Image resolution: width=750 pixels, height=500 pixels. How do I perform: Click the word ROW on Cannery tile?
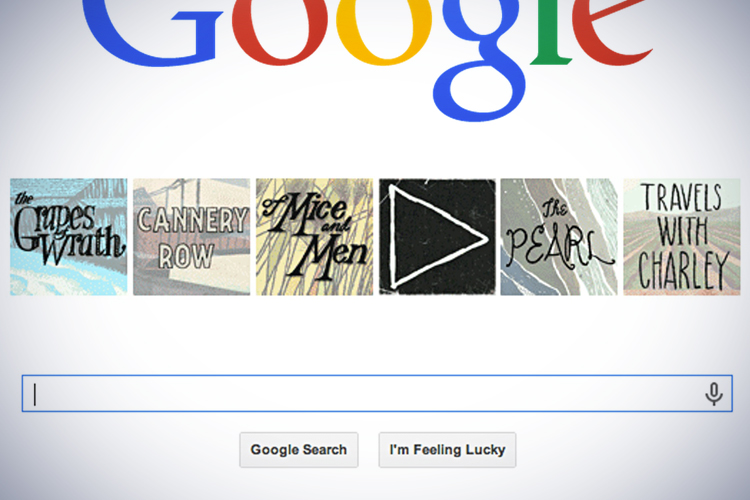click(x=187, y=257)
